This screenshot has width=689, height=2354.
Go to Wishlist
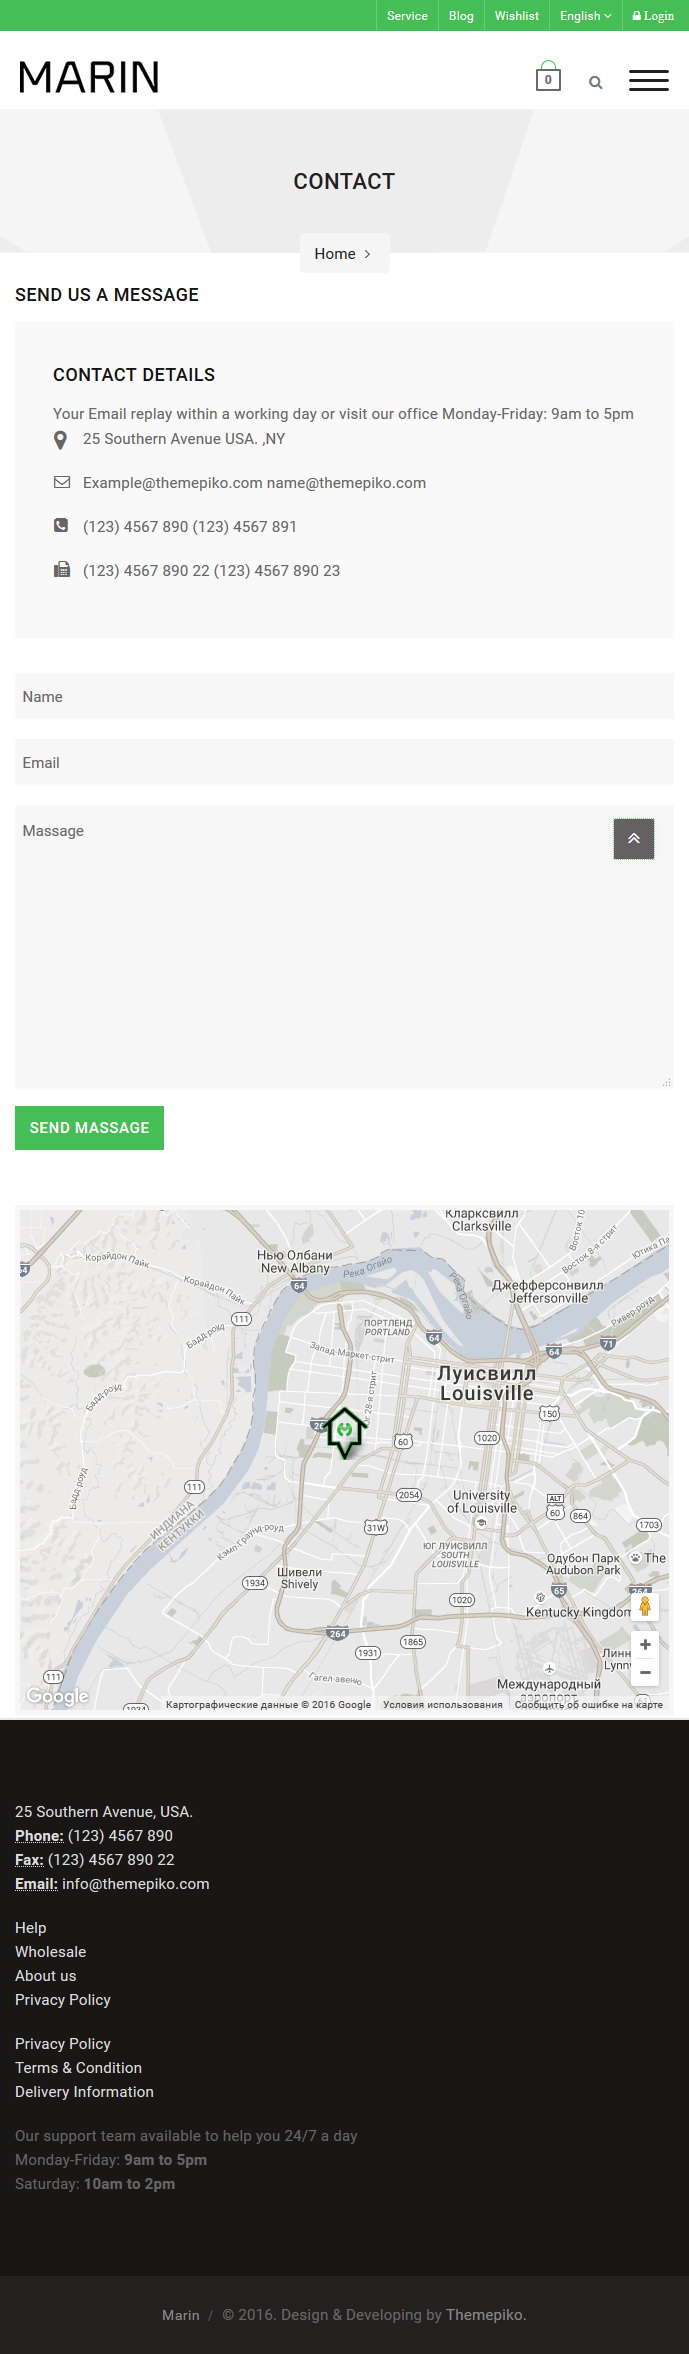pos(517,16)
